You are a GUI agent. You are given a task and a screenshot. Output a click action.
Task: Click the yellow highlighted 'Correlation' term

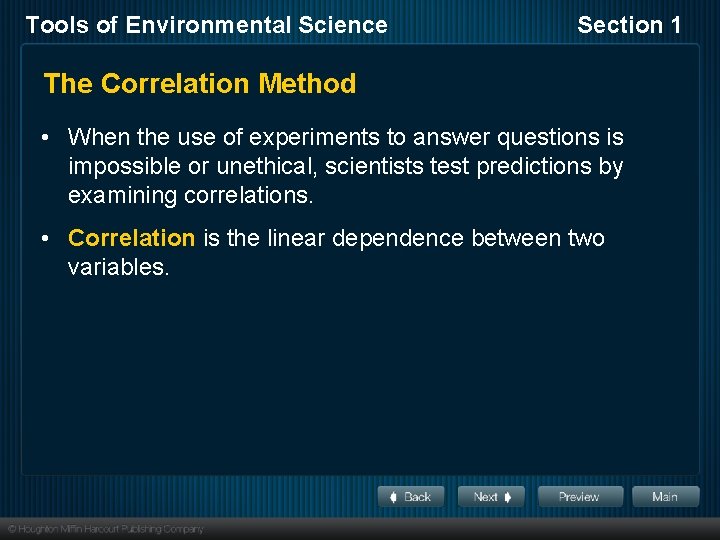tap(131, 238)
